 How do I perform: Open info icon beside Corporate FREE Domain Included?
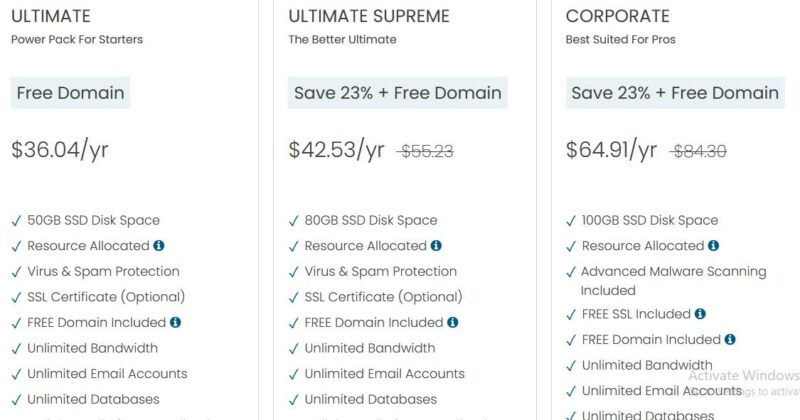[x=730, y=339]
